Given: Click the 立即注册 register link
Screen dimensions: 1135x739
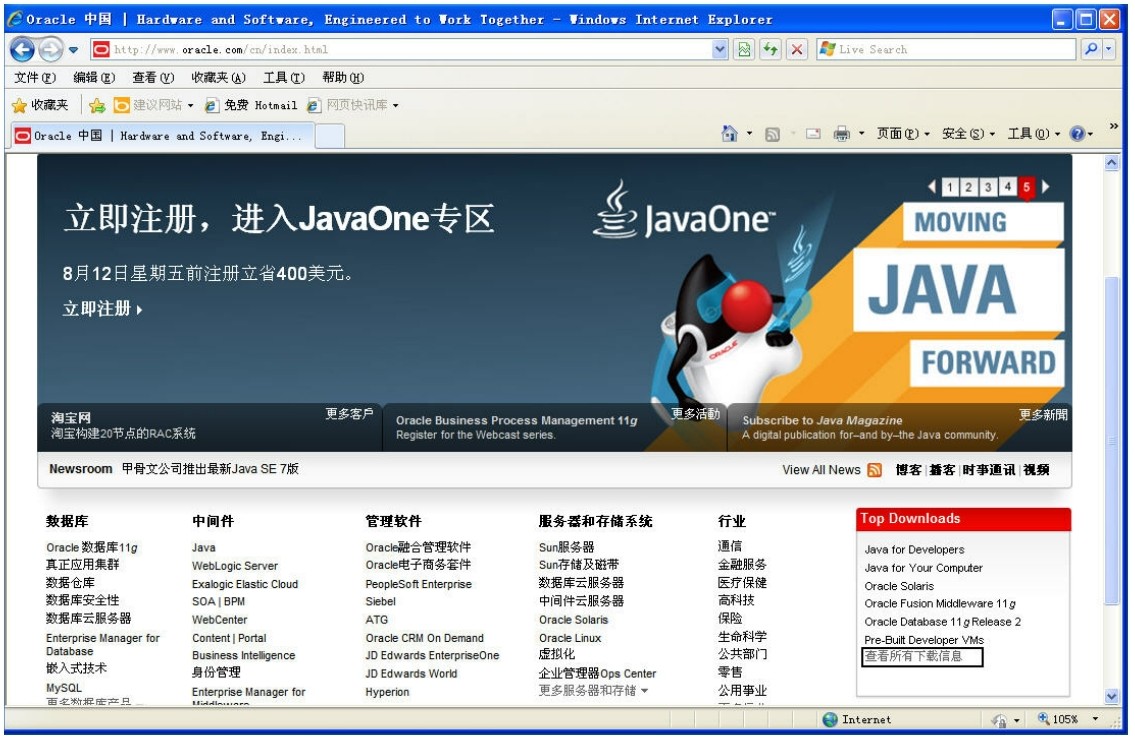Looking at the screenshot, I should tap(102, 309).
